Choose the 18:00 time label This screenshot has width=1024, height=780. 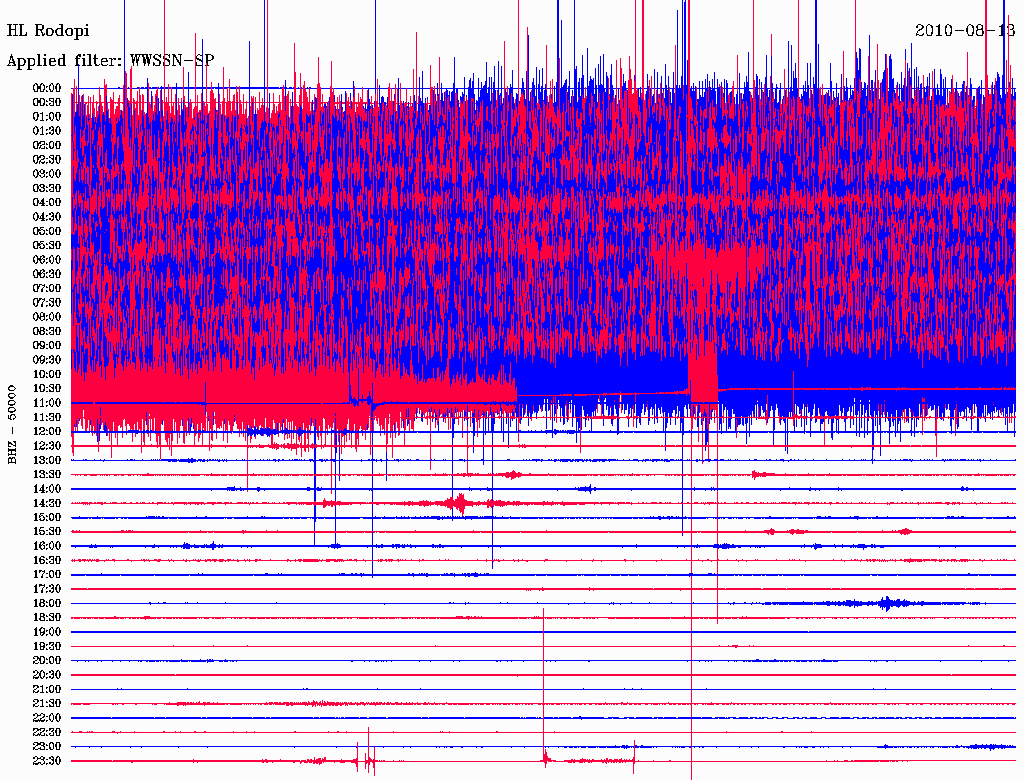tap(48, 603)
